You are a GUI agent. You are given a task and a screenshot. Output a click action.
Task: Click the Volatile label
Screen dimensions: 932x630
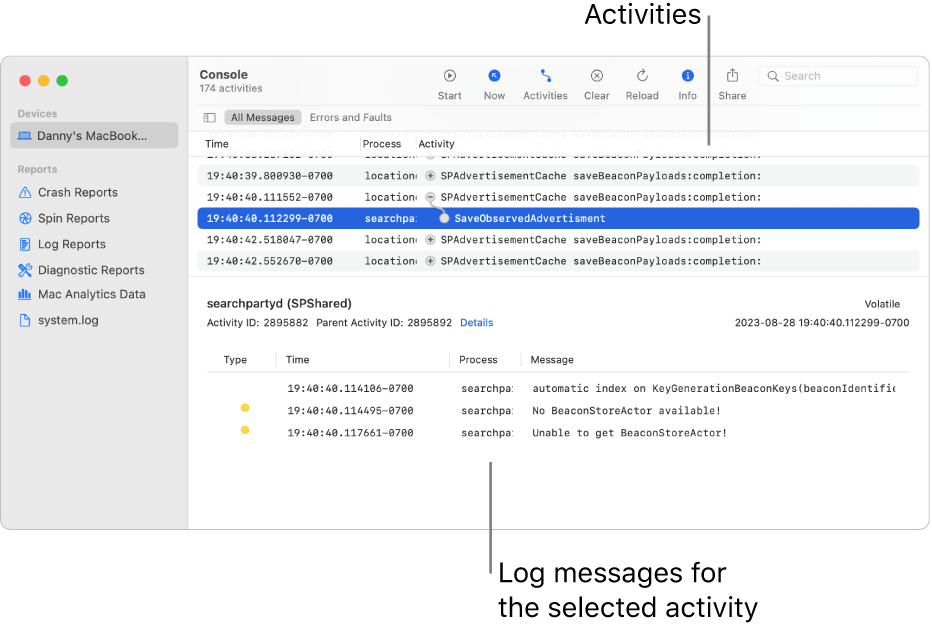[x=882, y=304]
